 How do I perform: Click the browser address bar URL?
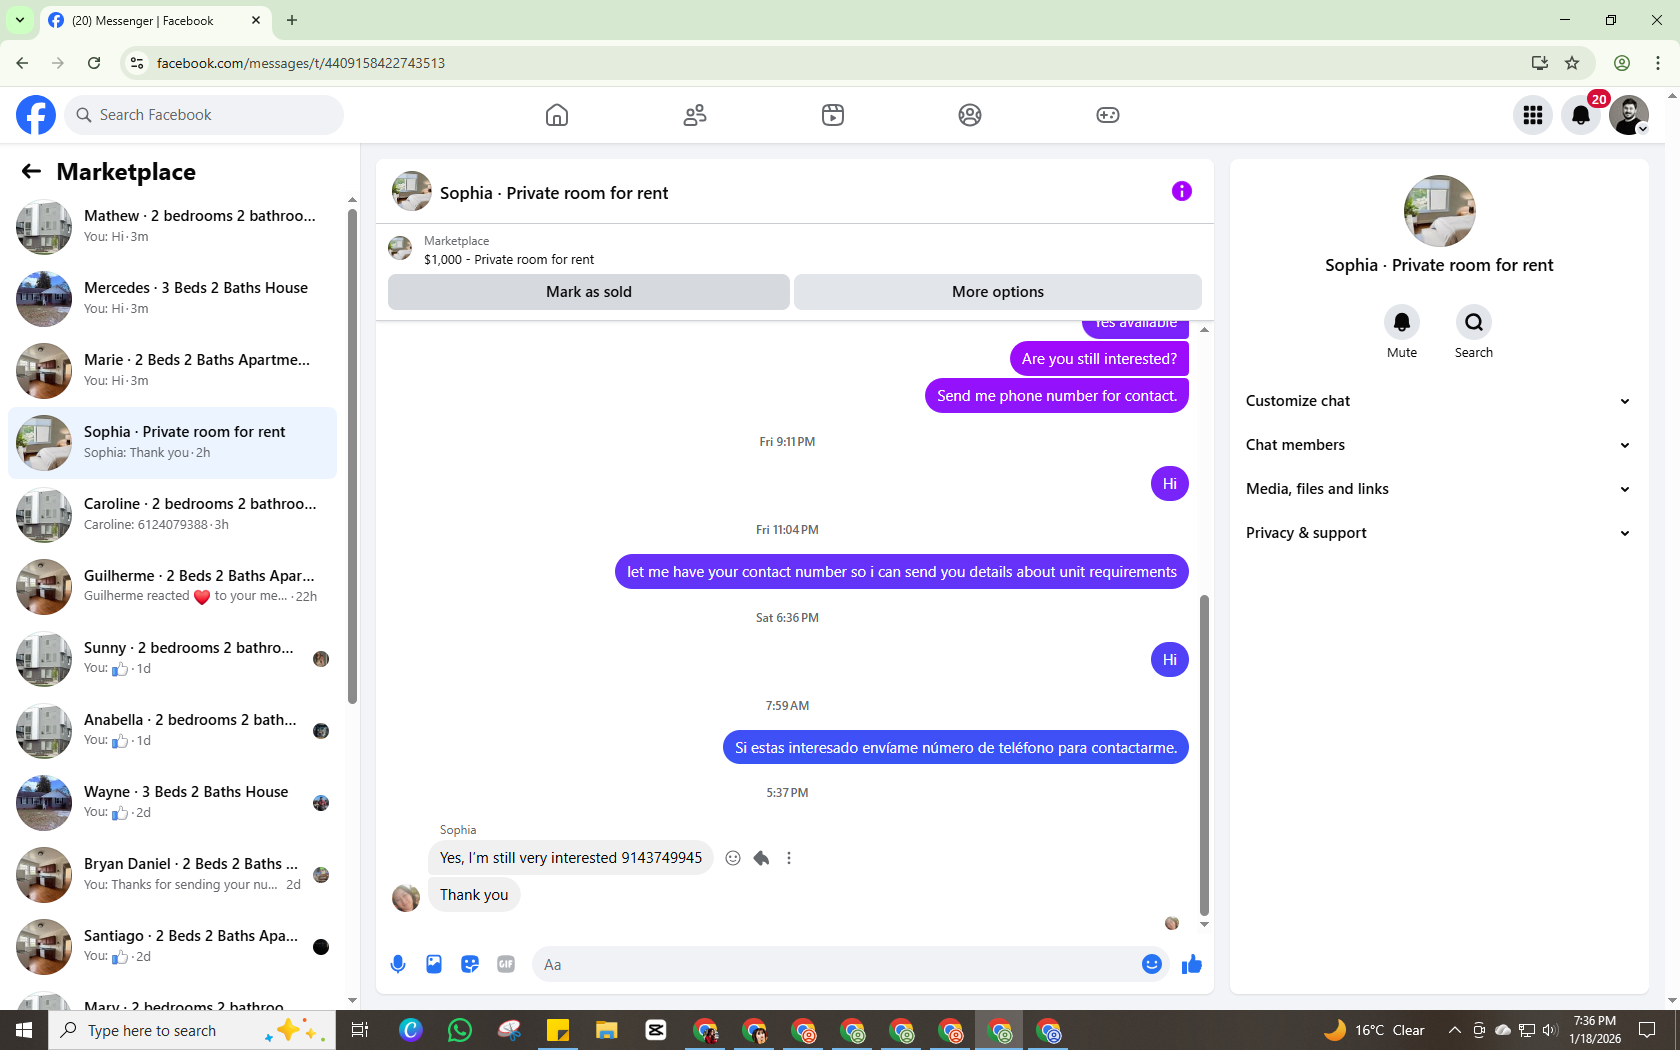point(300,63)
